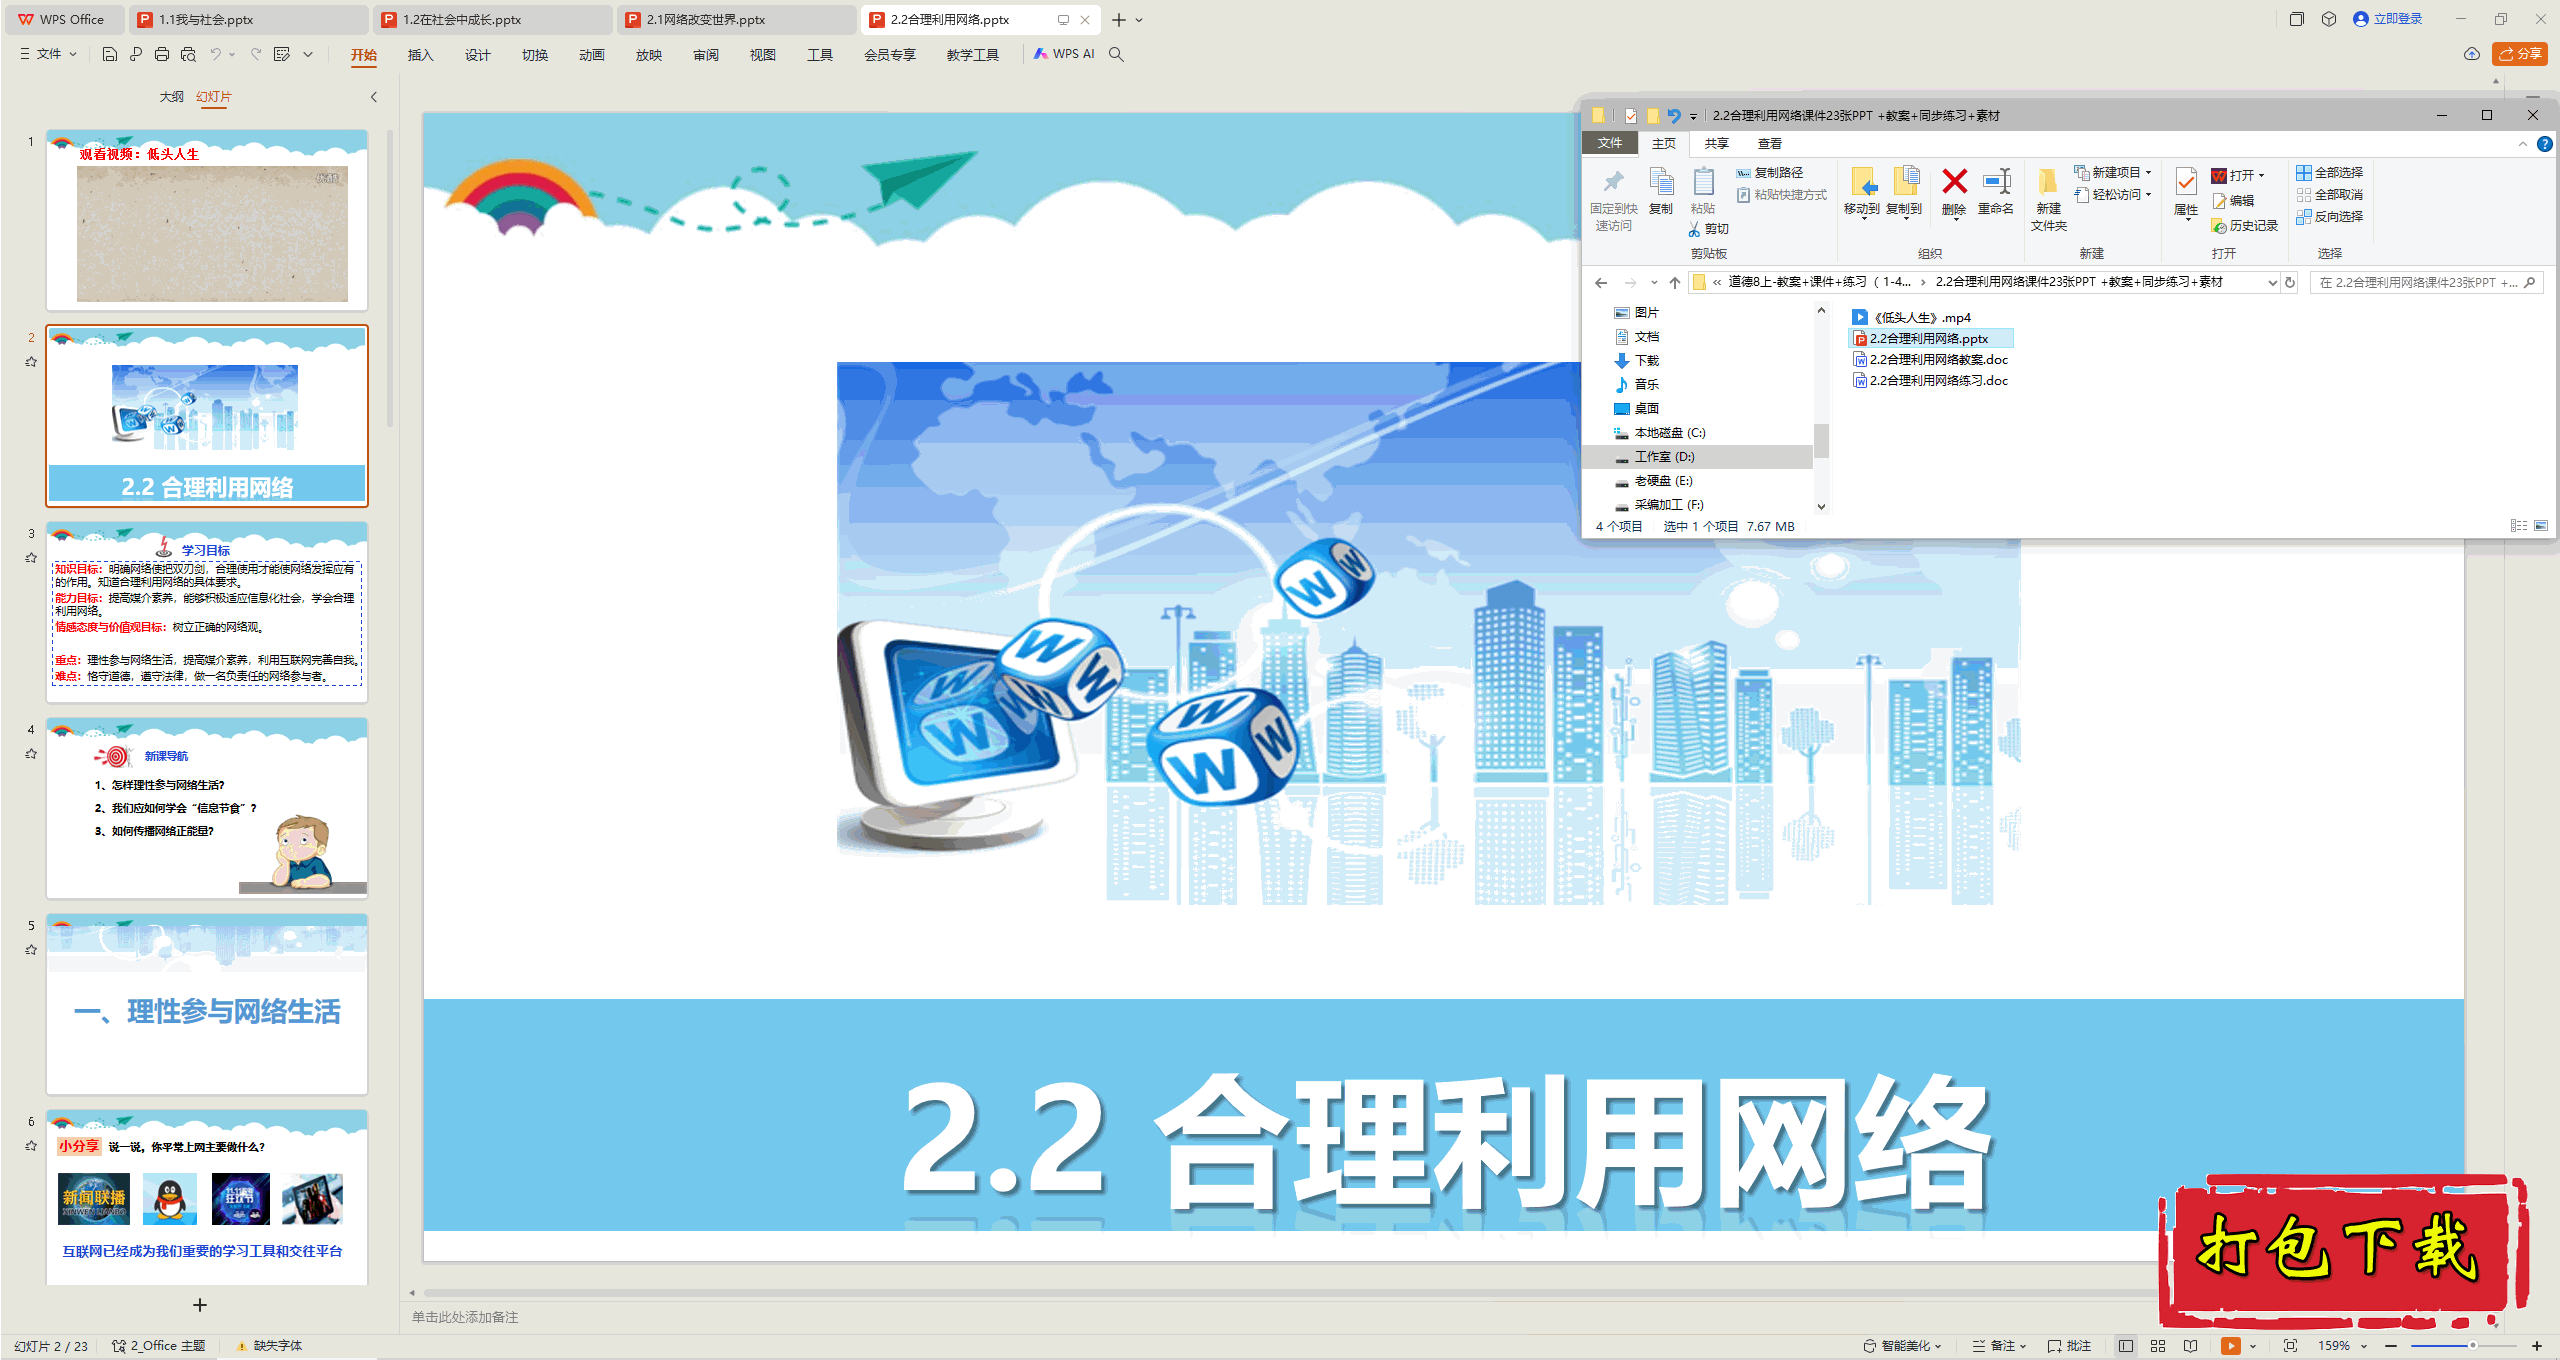Toggle 备注 notes in status bar
Image resolution: width=2560 pixels, height=1360 pixels.
pos(1999,1346)
